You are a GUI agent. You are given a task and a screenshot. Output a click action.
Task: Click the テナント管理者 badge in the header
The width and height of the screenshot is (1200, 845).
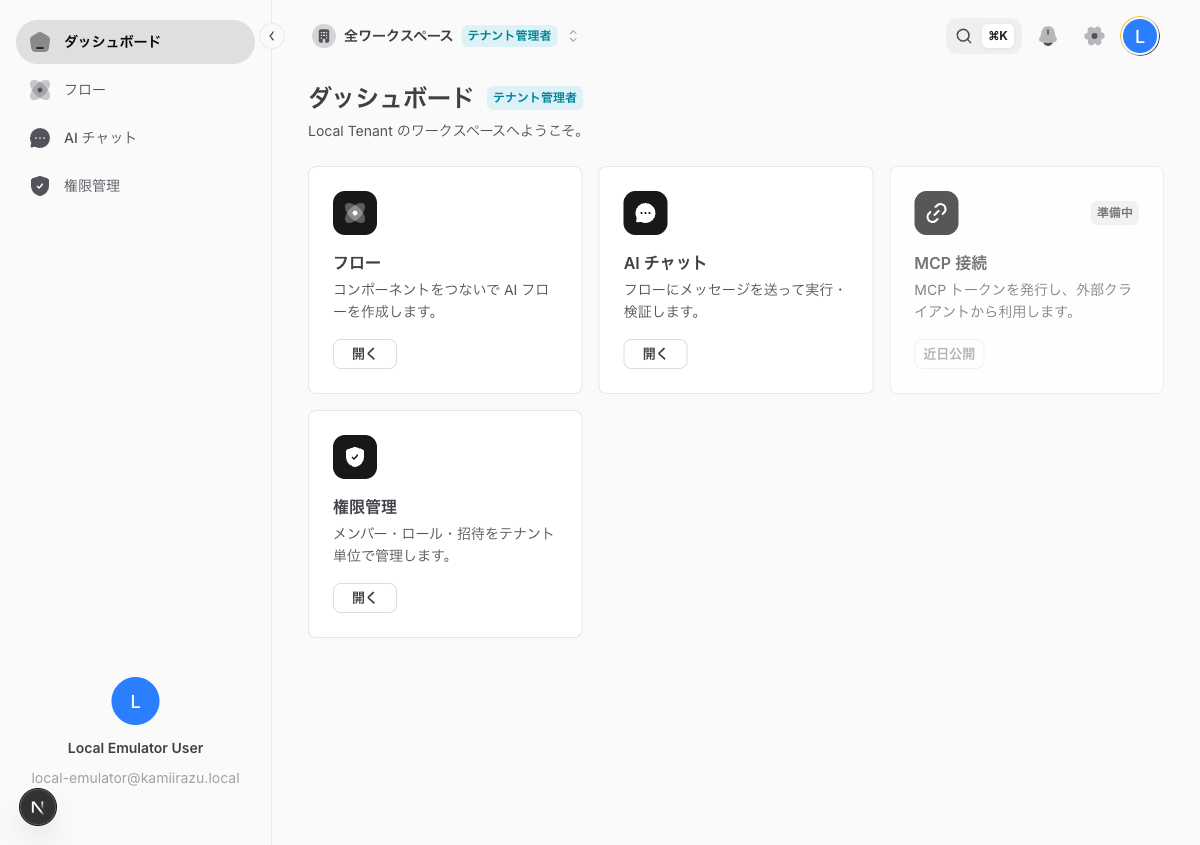click(509, 36)
